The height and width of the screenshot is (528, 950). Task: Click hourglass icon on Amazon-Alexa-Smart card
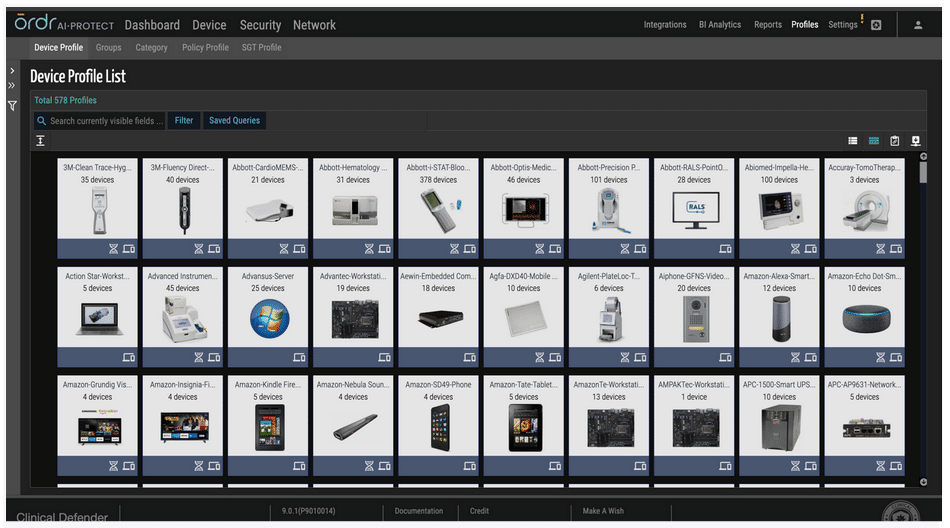(795, 357)
